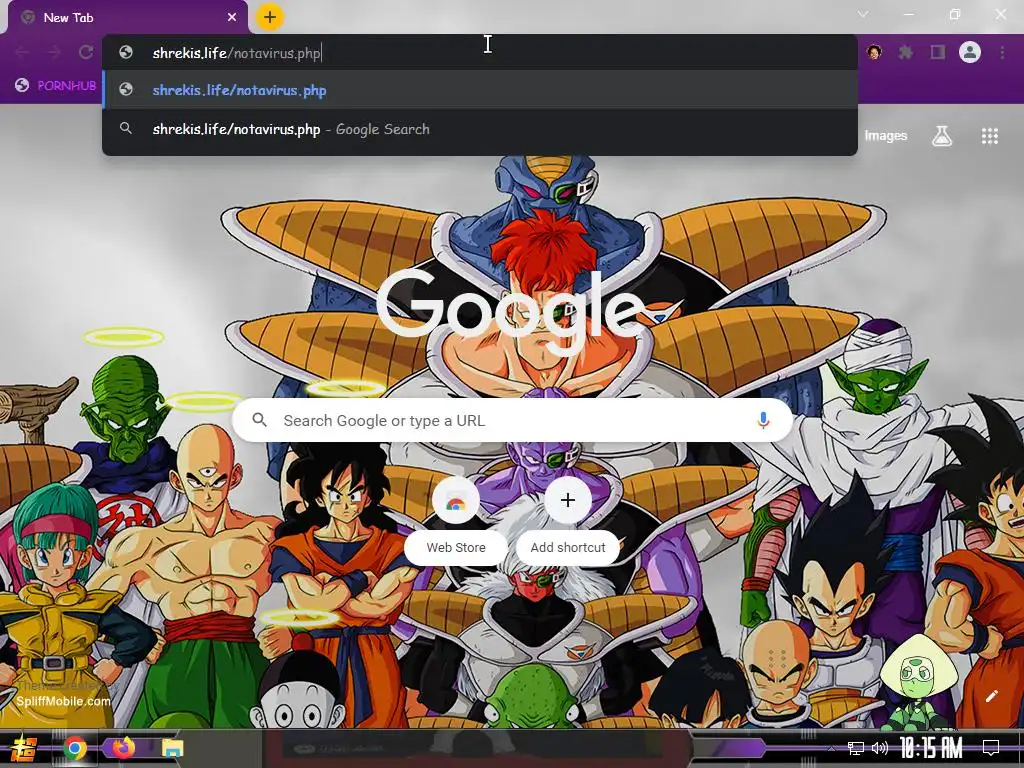Click the search icon beside Google Search suggestion
Screen dimensions: 1024x768
click(126, 129)
